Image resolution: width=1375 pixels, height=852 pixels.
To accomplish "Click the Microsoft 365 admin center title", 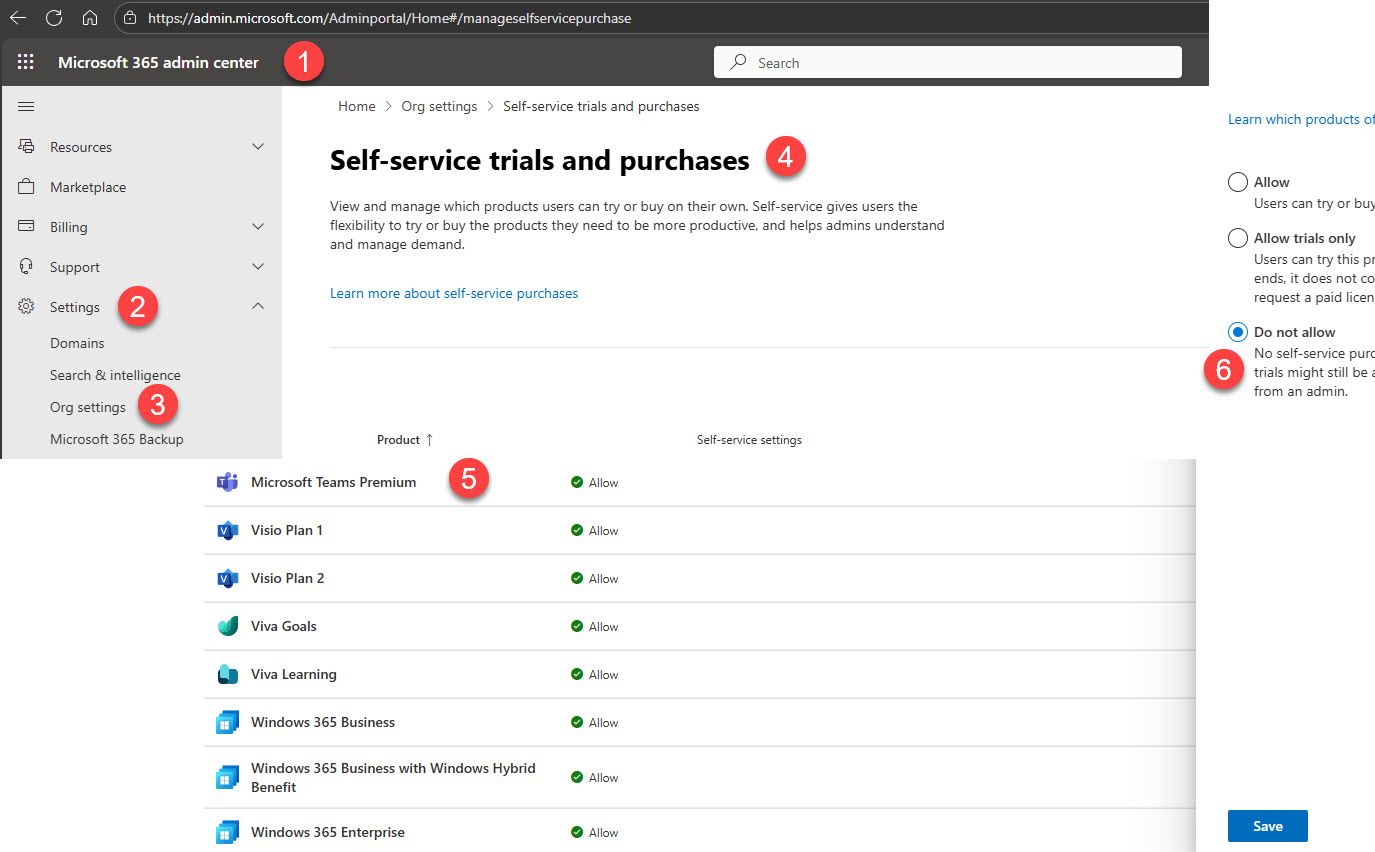I will click(158, 62).
